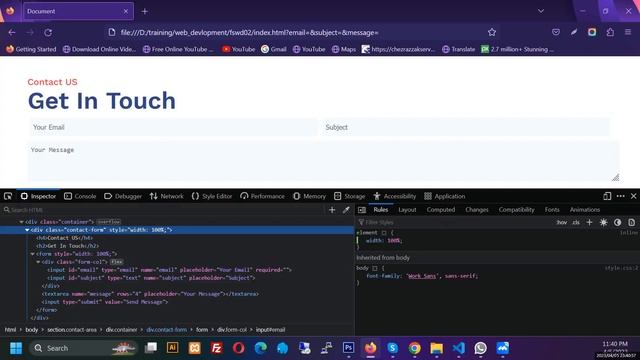Collapse the div.contact-form node

tap(27, 230)
